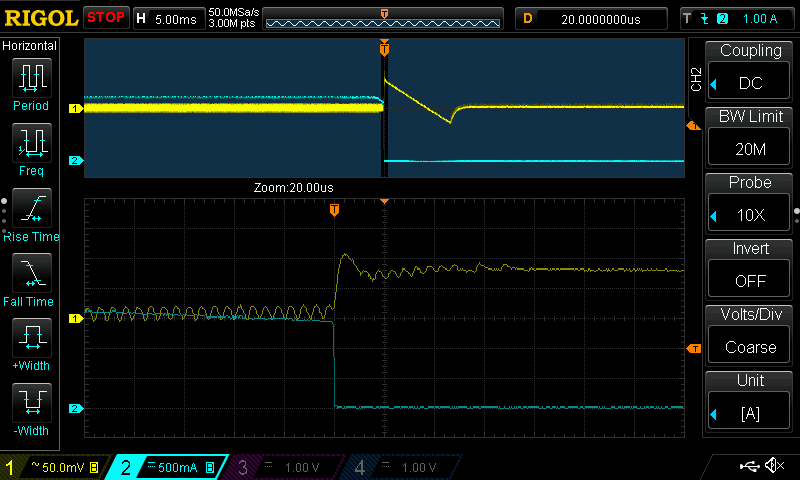Select the +Width measurement icon
This screenshot has width=800, height=480.
31,339
